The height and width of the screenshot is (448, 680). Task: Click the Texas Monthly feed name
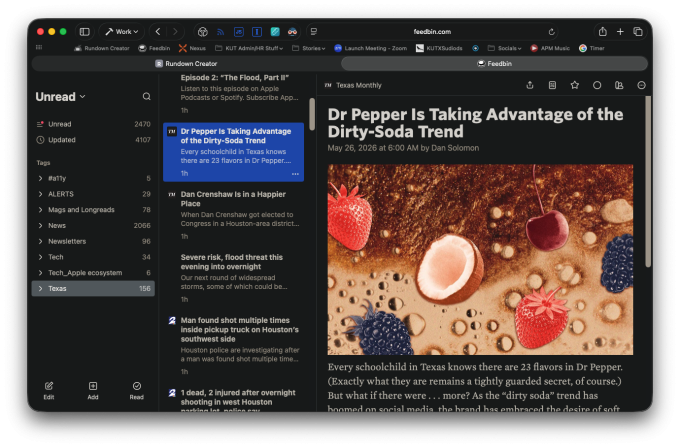359,85
